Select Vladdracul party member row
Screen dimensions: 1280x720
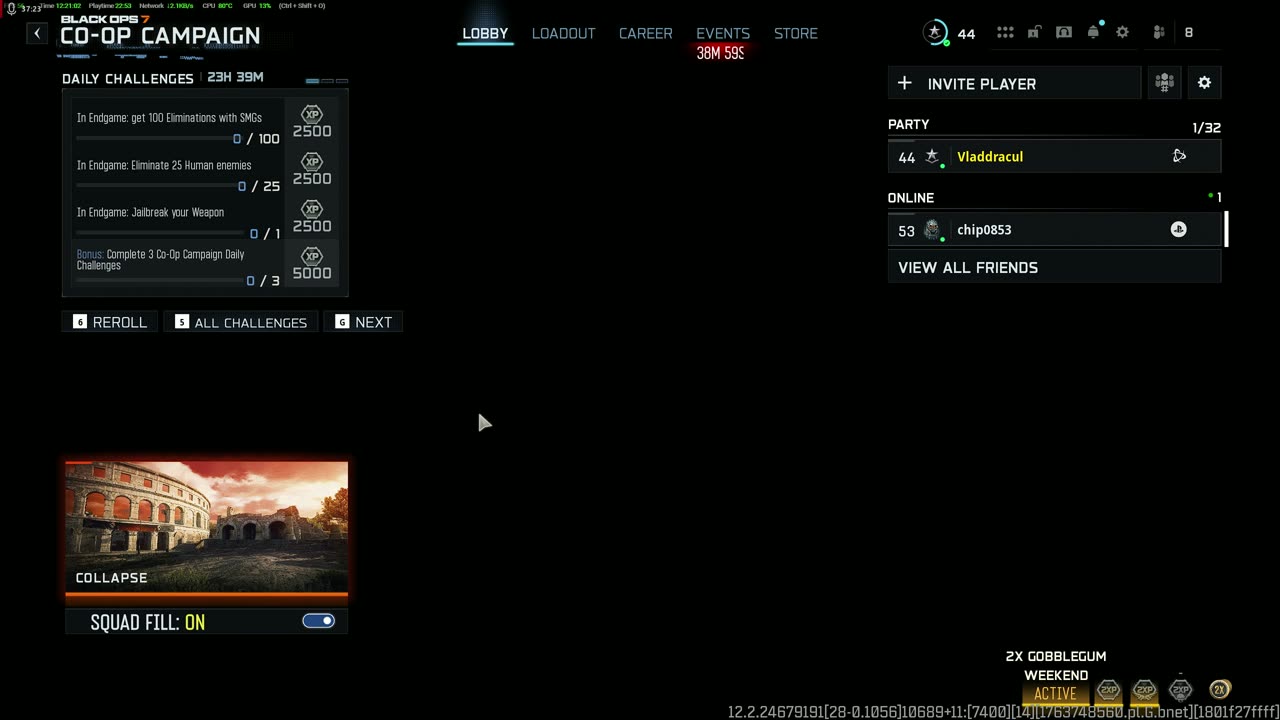click(x=1054, y=156)
